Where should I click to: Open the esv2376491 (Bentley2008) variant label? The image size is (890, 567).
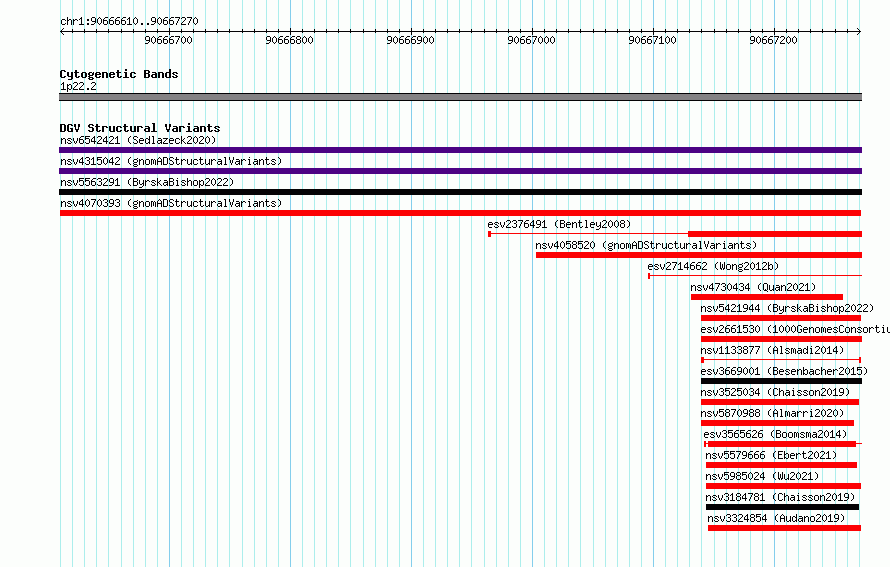tap(559, 224)
